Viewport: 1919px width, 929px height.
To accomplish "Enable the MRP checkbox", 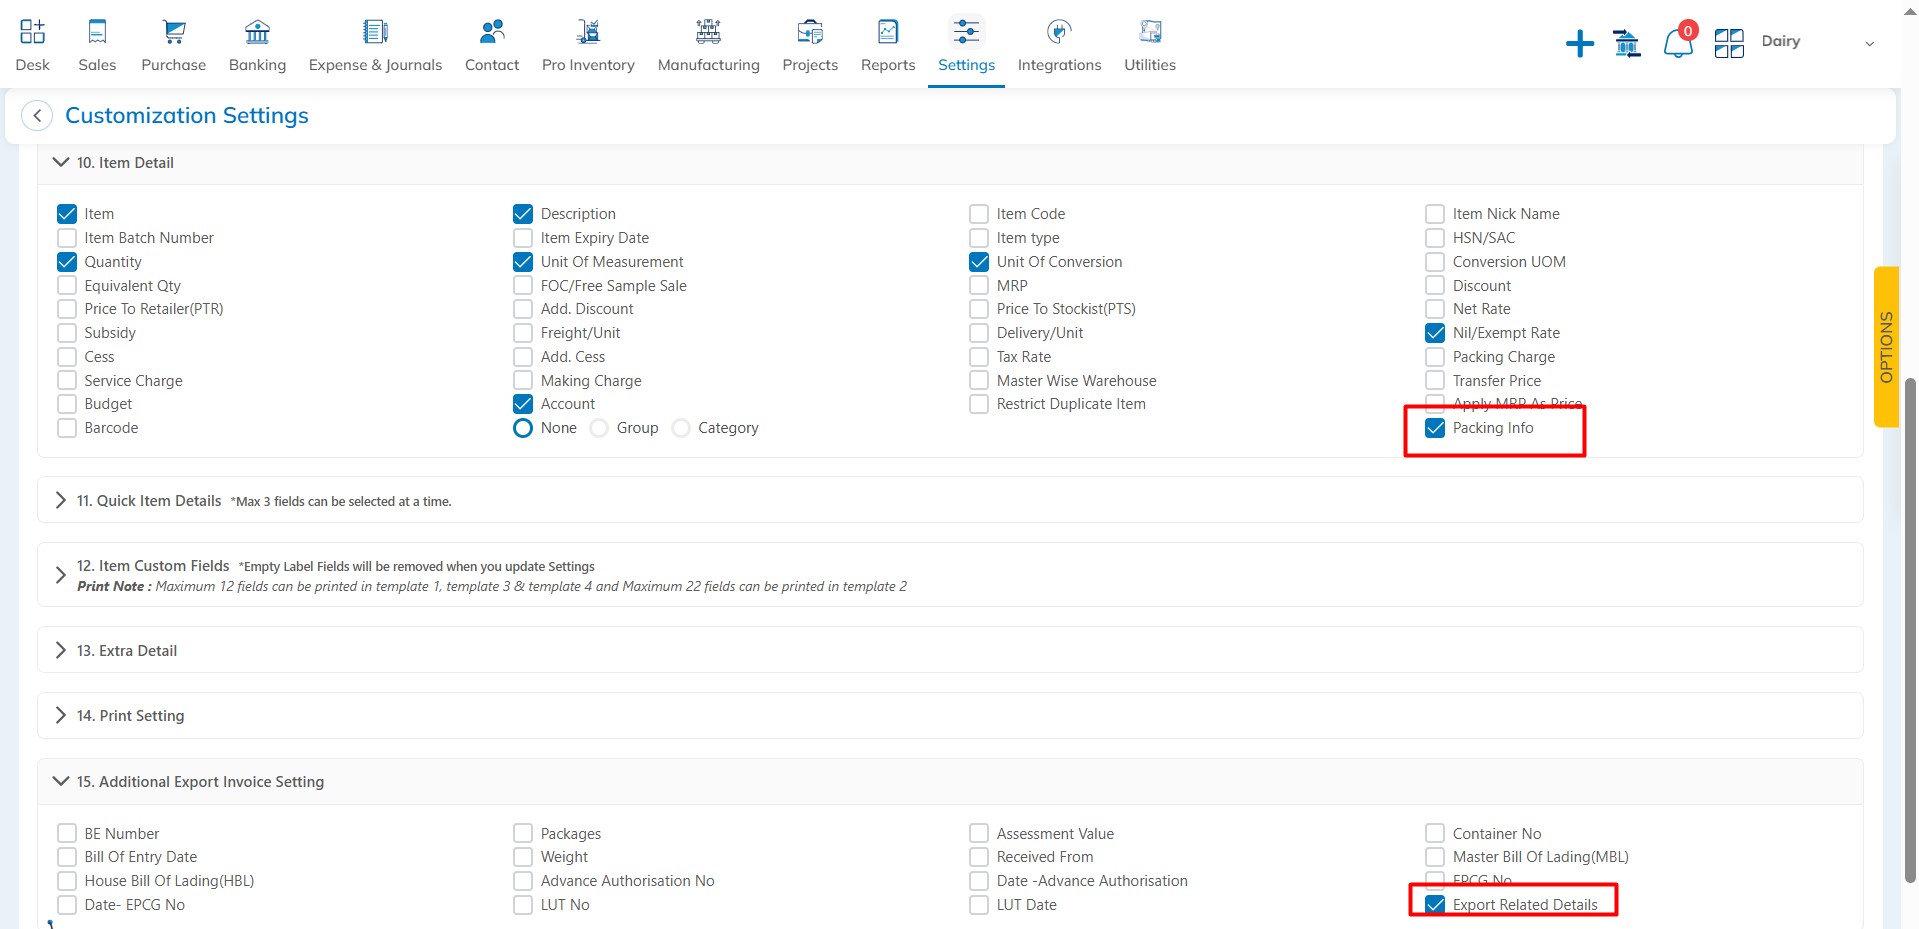I will 979,286.
